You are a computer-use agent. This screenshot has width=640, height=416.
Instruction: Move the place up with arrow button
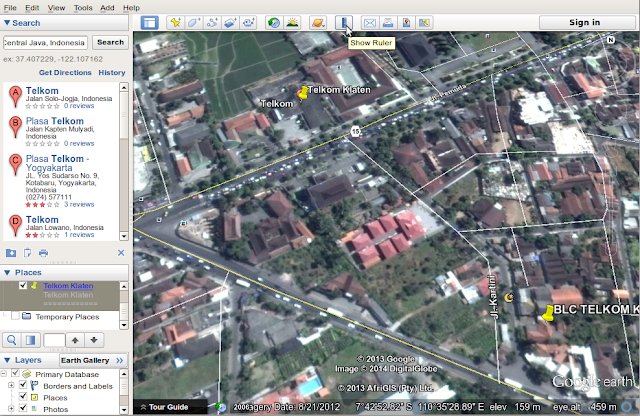75,340
